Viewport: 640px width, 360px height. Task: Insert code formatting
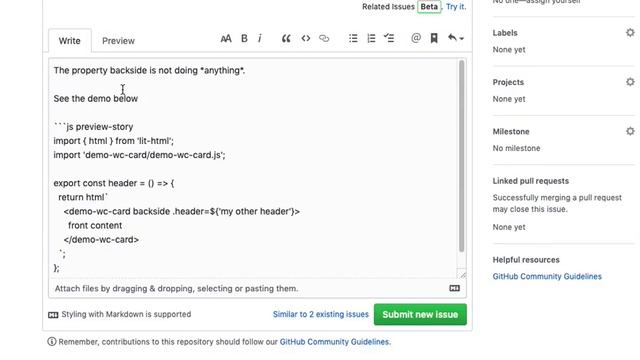(x=306, y=38)
